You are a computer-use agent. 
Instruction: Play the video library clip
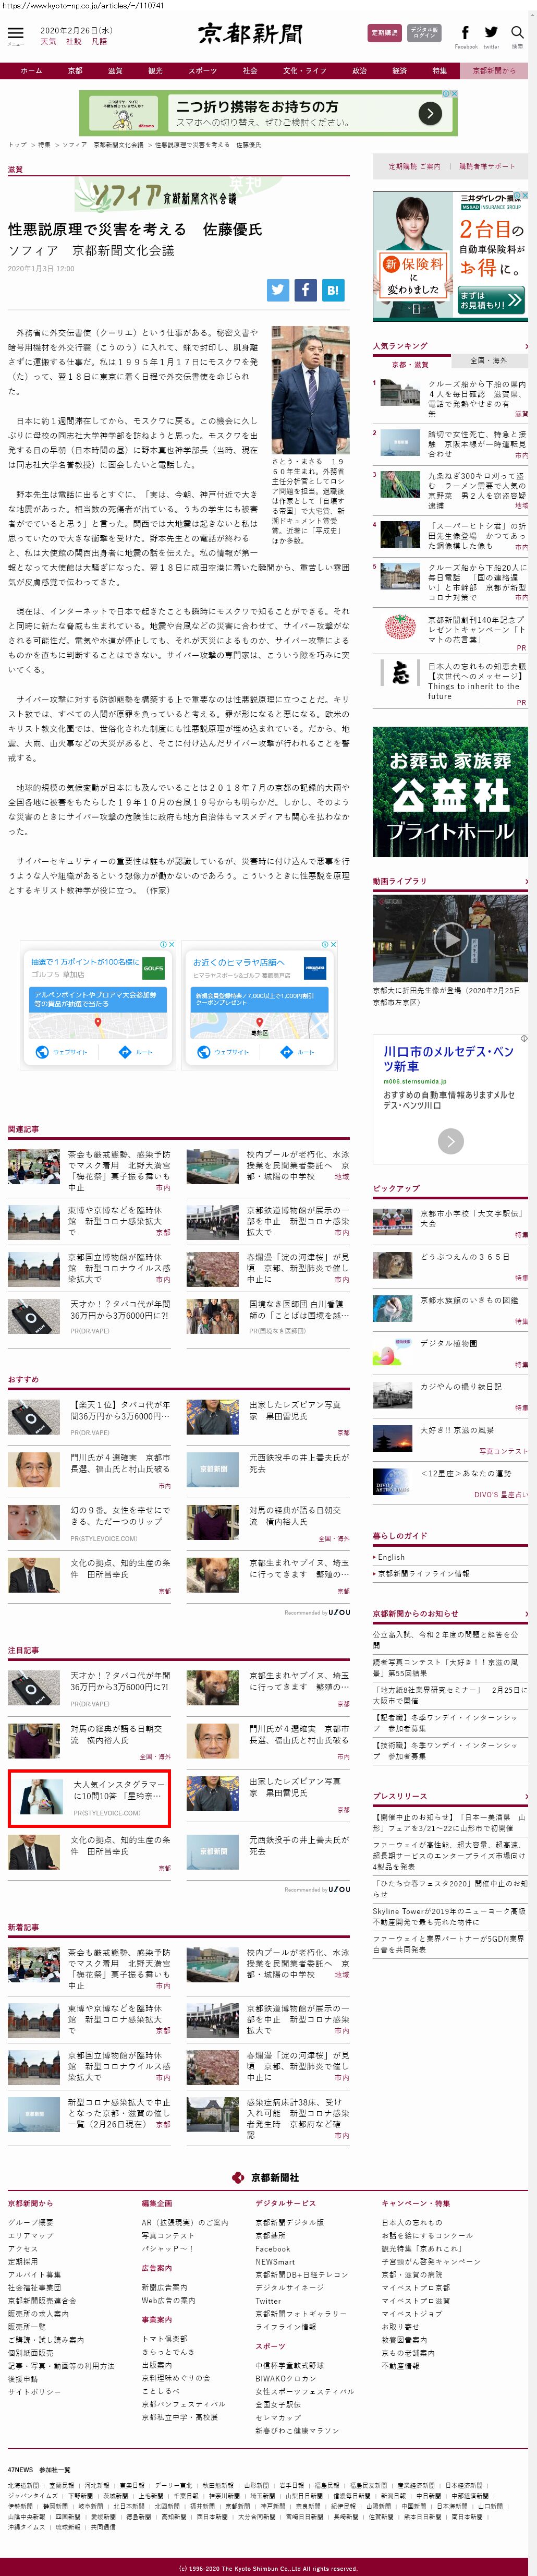tap(450, 939)
